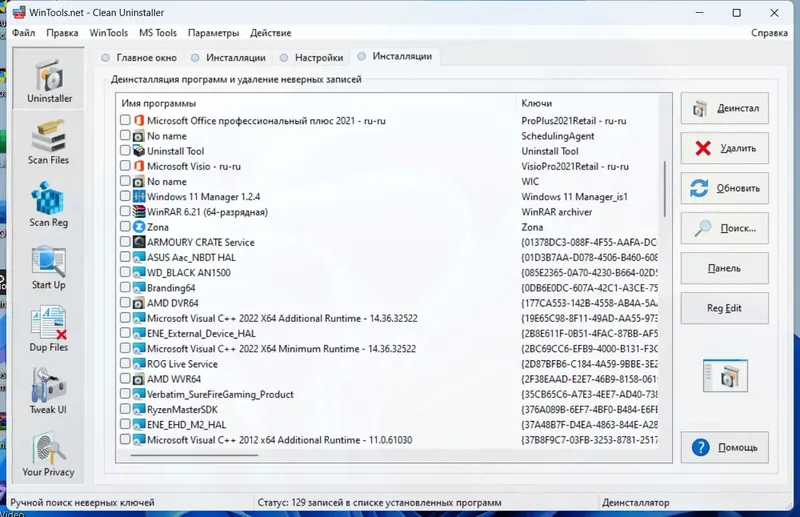The width and height of the screenshot is (800, 517).
Task: Open Reg Edit button
Action: click(x=724, y=308)
